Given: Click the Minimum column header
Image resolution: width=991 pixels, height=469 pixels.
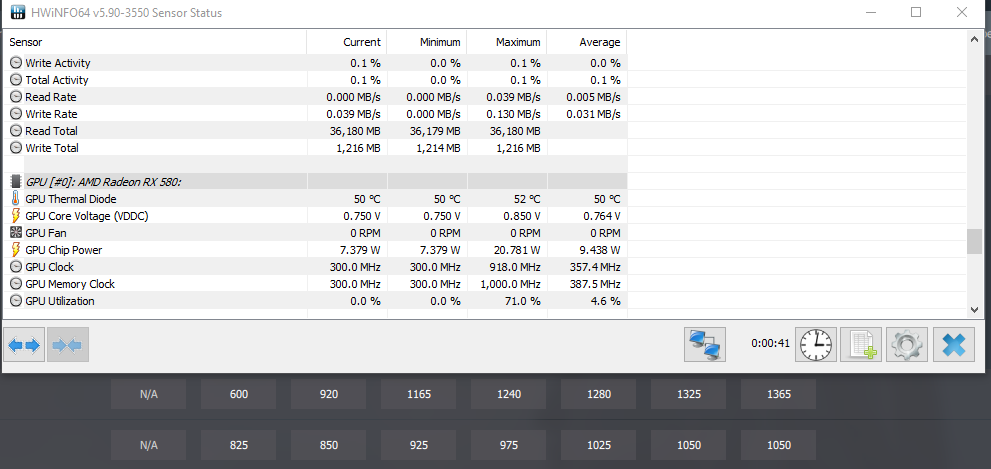Looking at the screenshot, I should pos(427,42).
